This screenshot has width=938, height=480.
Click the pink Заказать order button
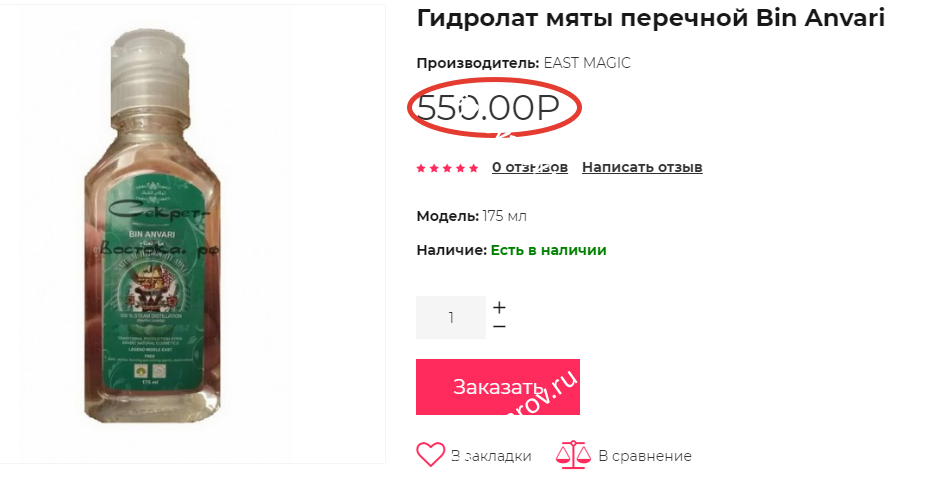tap(498, 387)
